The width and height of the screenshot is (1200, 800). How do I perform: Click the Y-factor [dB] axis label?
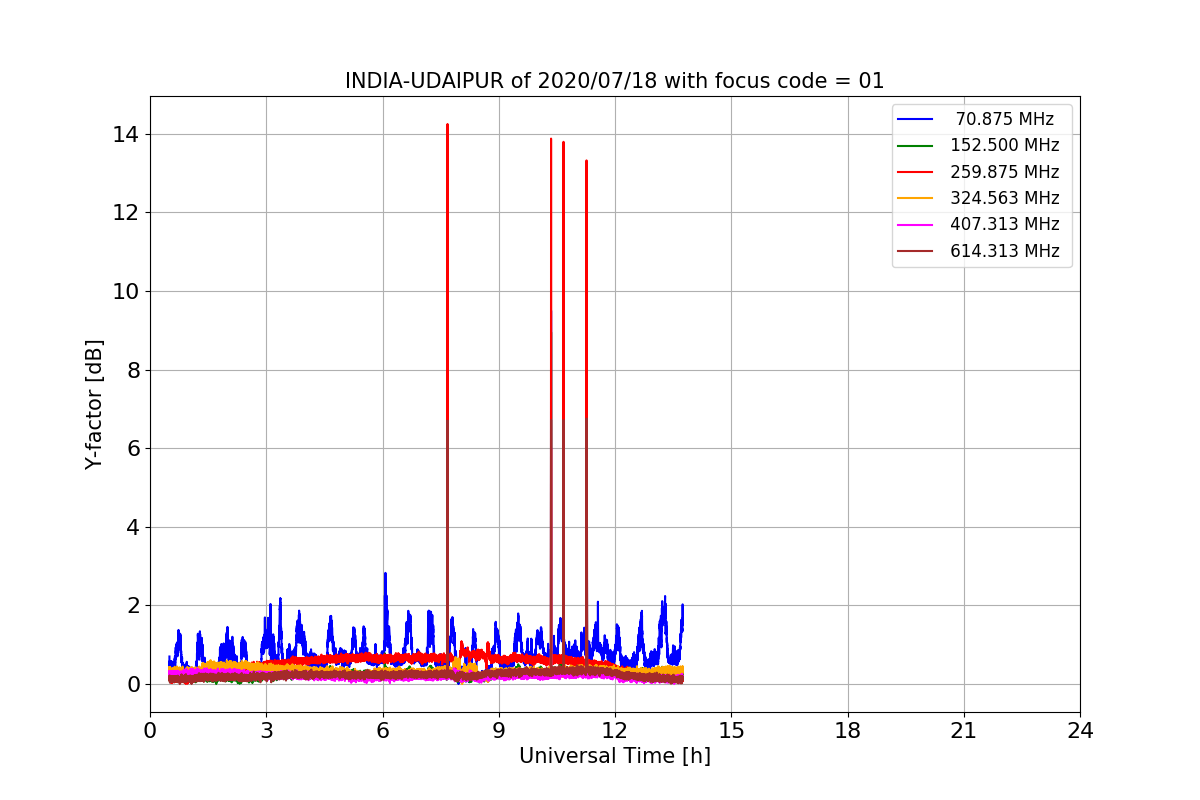click(x=94, y=404)
